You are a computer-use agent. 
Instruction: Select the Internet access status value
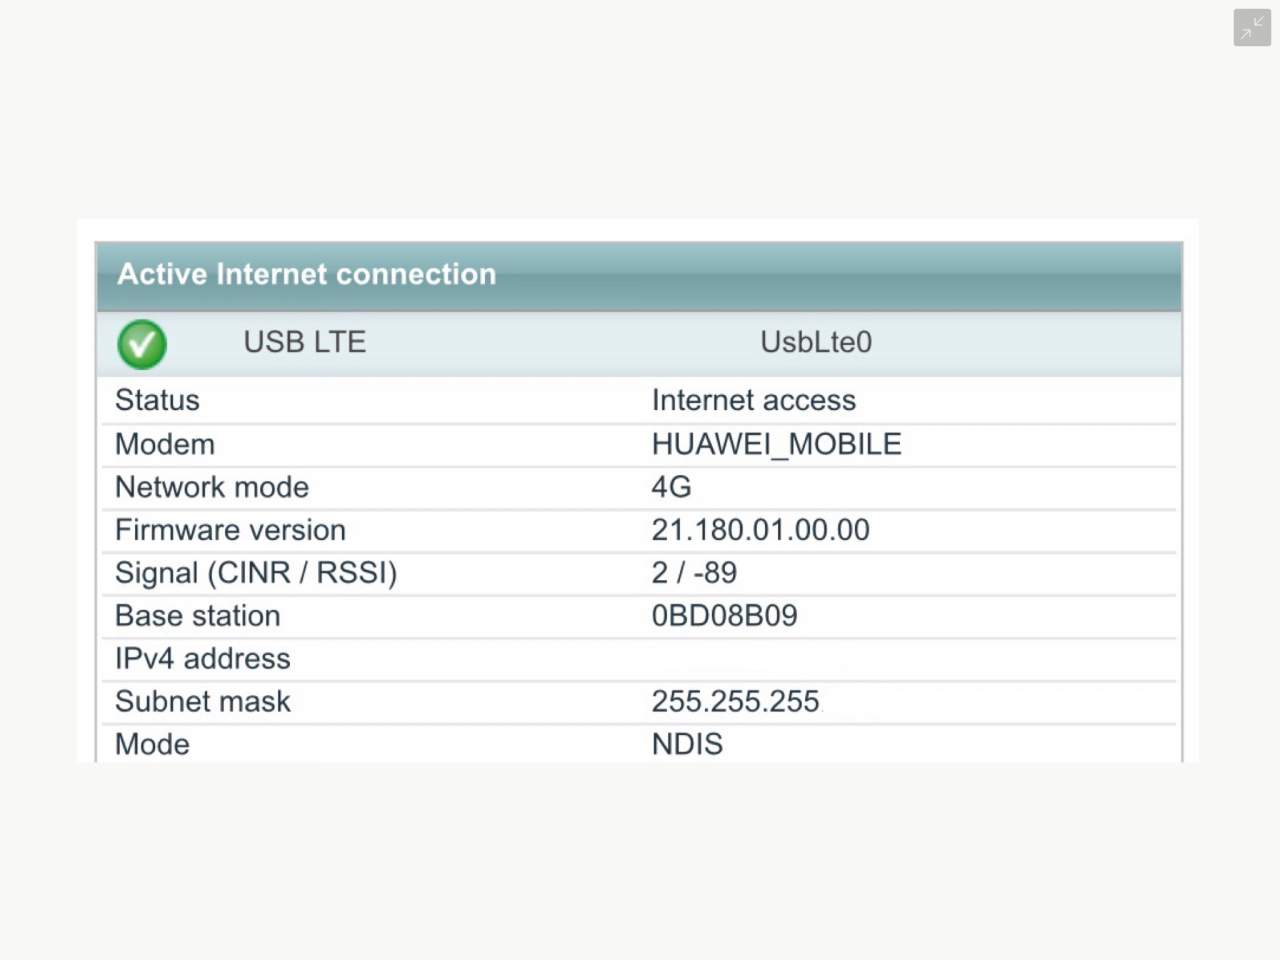pos(753,400)
